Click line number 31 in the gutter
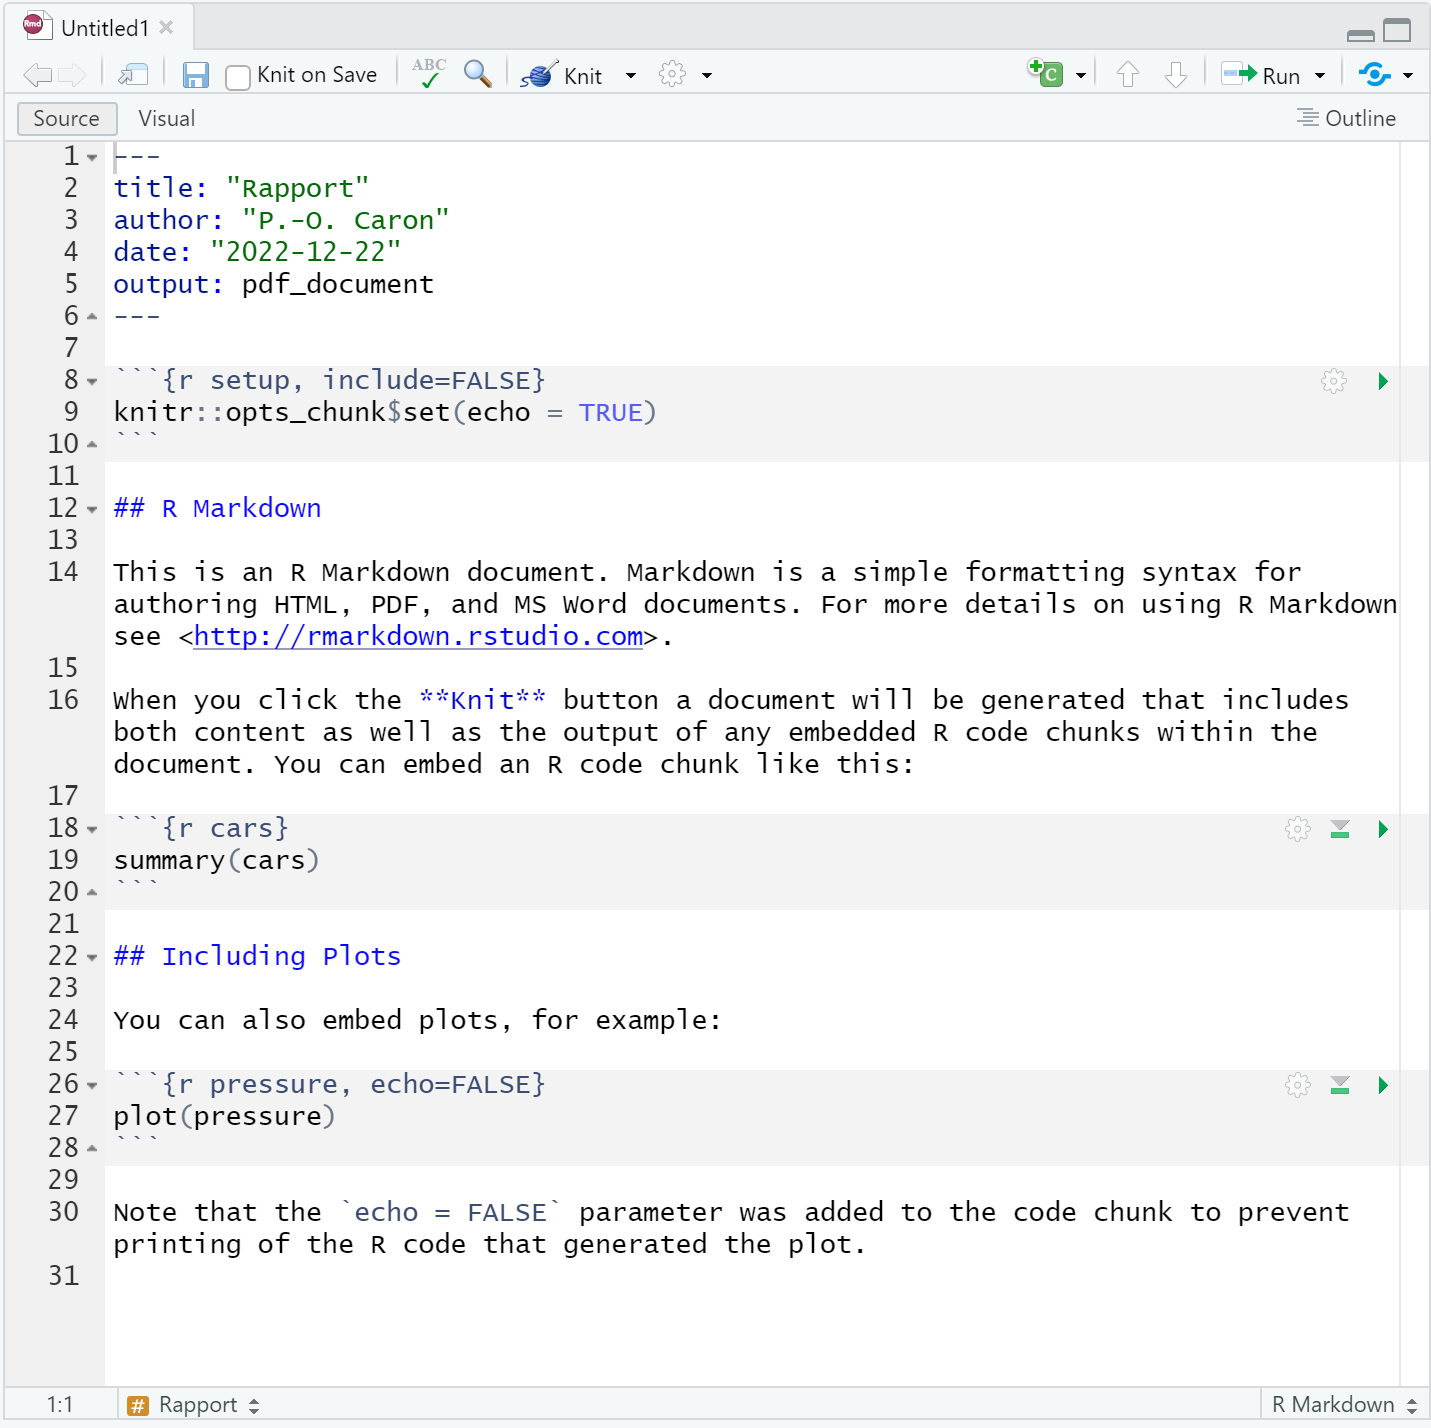 tap(63, 1276)
